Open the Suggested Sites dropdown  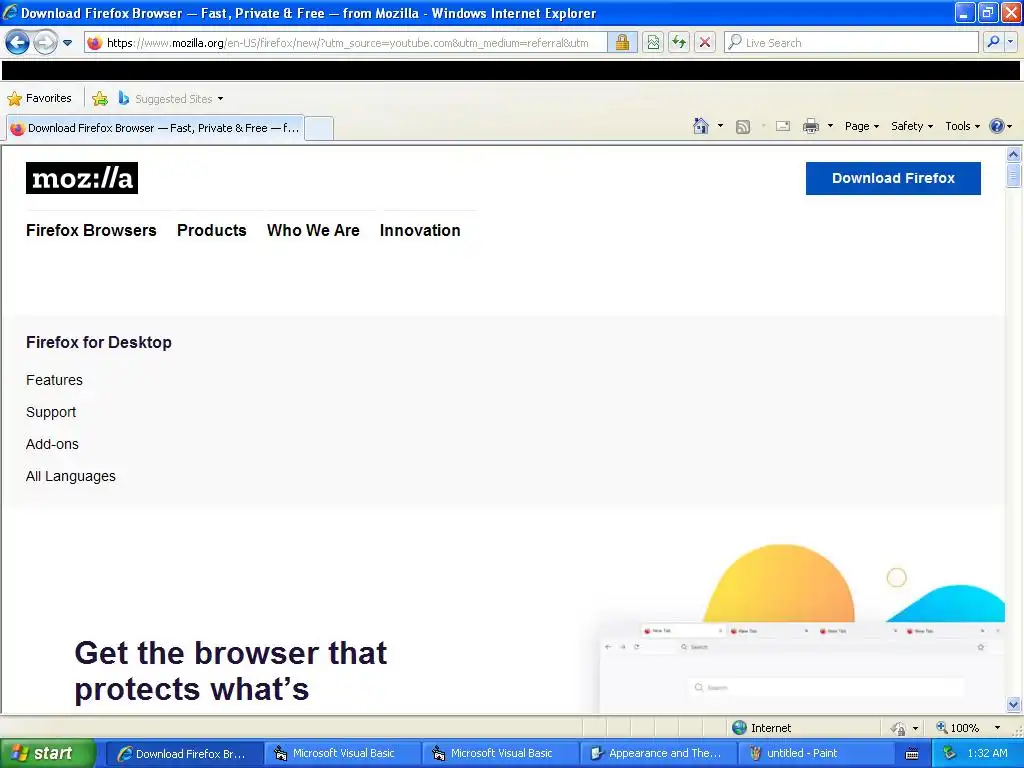[171, 99]
